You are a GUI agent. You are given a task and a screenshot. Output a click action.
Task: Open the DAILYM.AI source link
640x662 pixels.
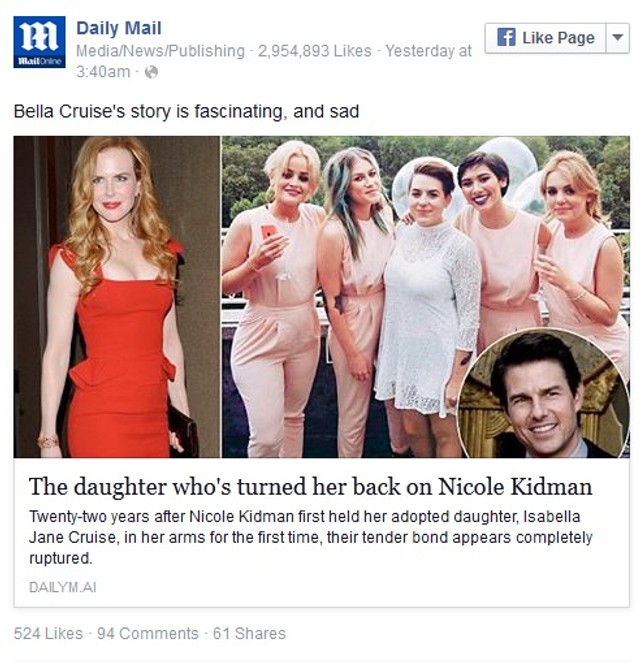[62, 587]
